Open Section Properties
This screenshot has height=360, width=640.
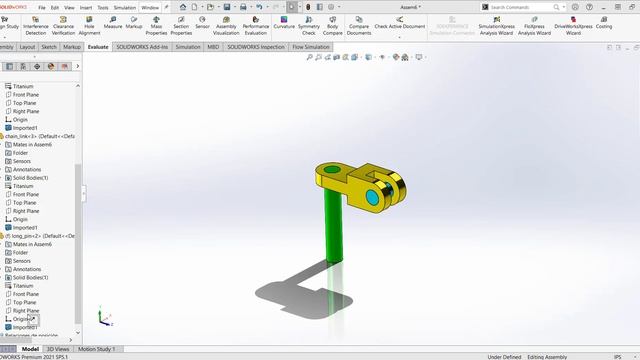click(x=181, y=26)
